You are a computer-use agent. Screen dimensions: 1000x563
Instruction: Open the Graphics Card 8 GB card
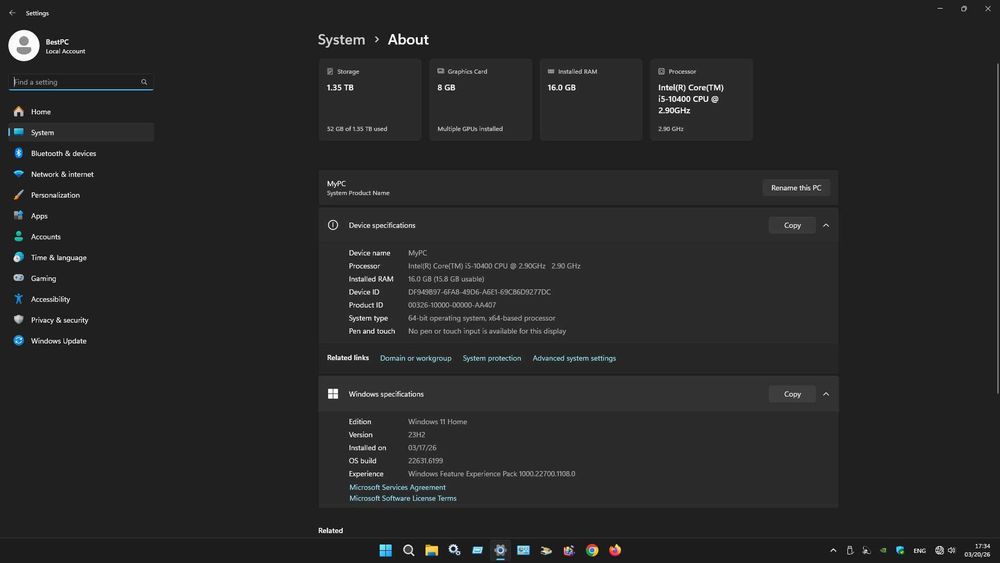click(480, 99)
